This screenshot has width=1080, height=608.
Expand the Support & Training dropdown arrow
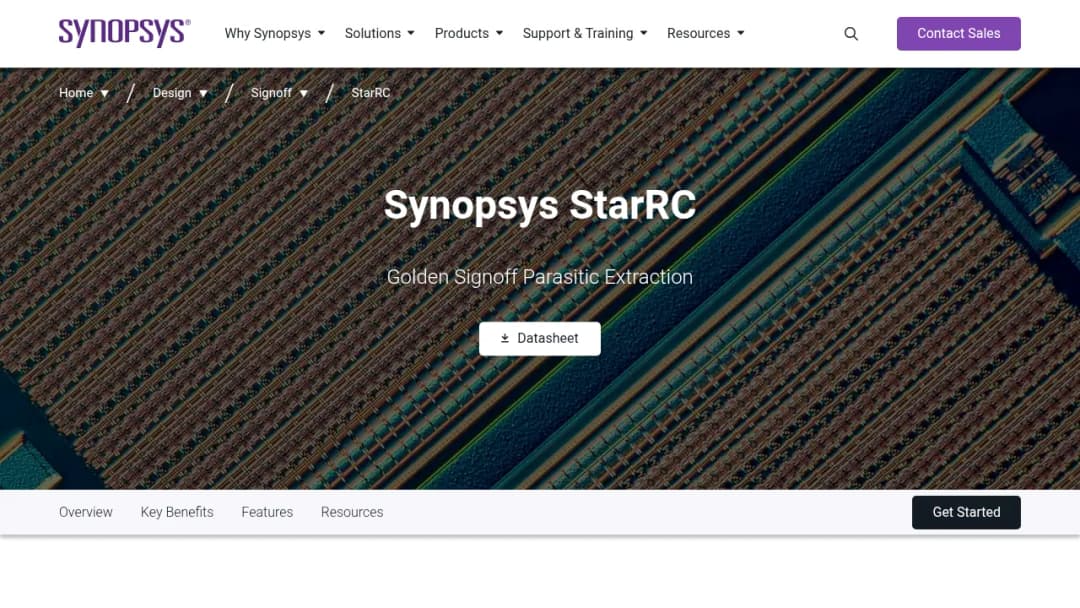pyautogui.click(x=644, y=33)
